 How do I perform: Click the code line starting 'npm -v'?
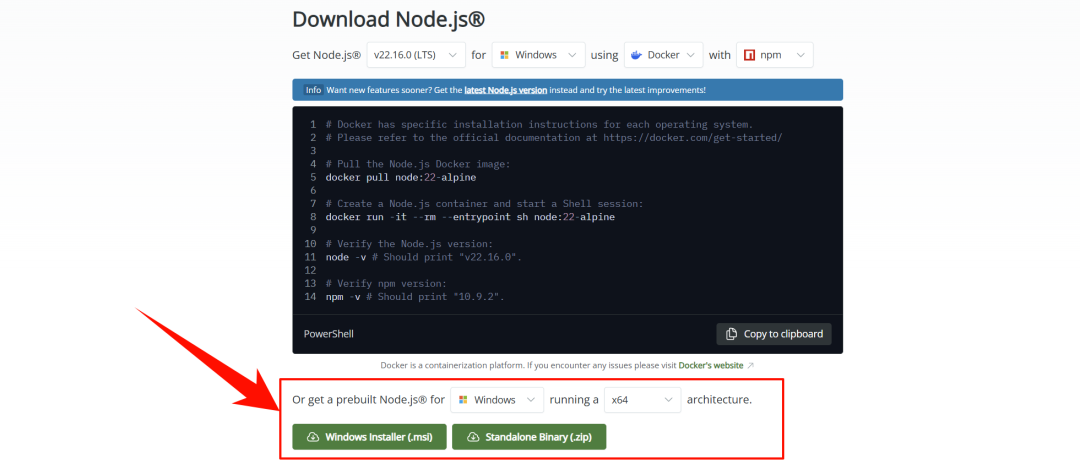pos(415,297)
